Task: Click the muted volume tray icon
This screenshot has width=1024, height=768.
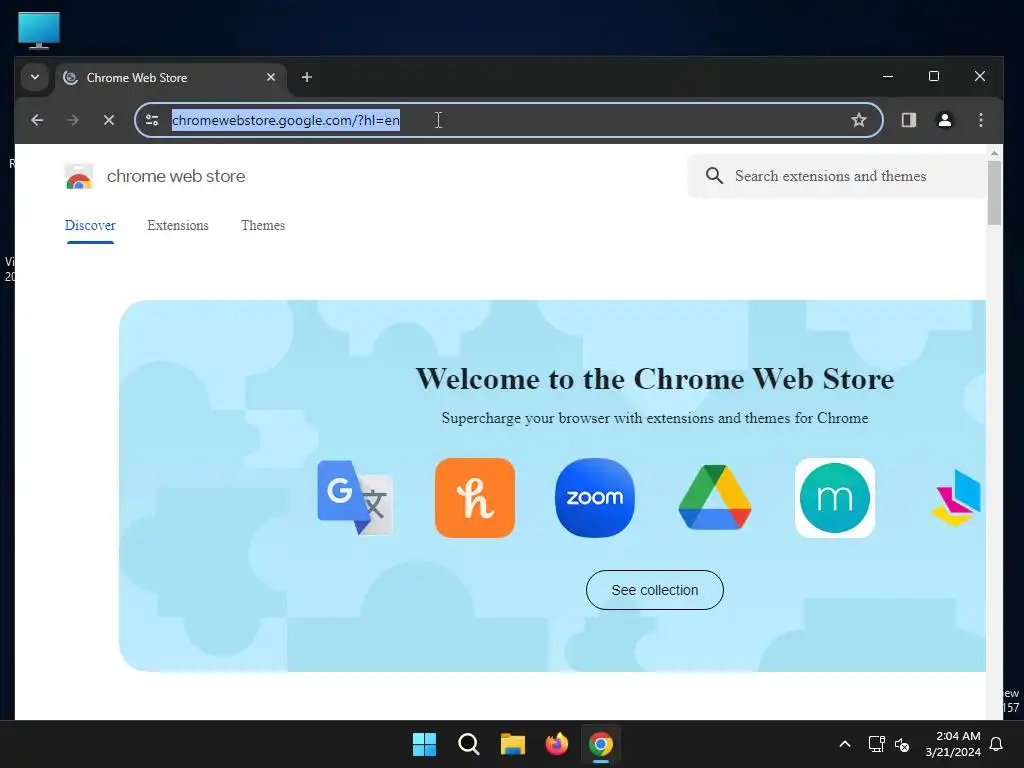Action: (902, 744)
